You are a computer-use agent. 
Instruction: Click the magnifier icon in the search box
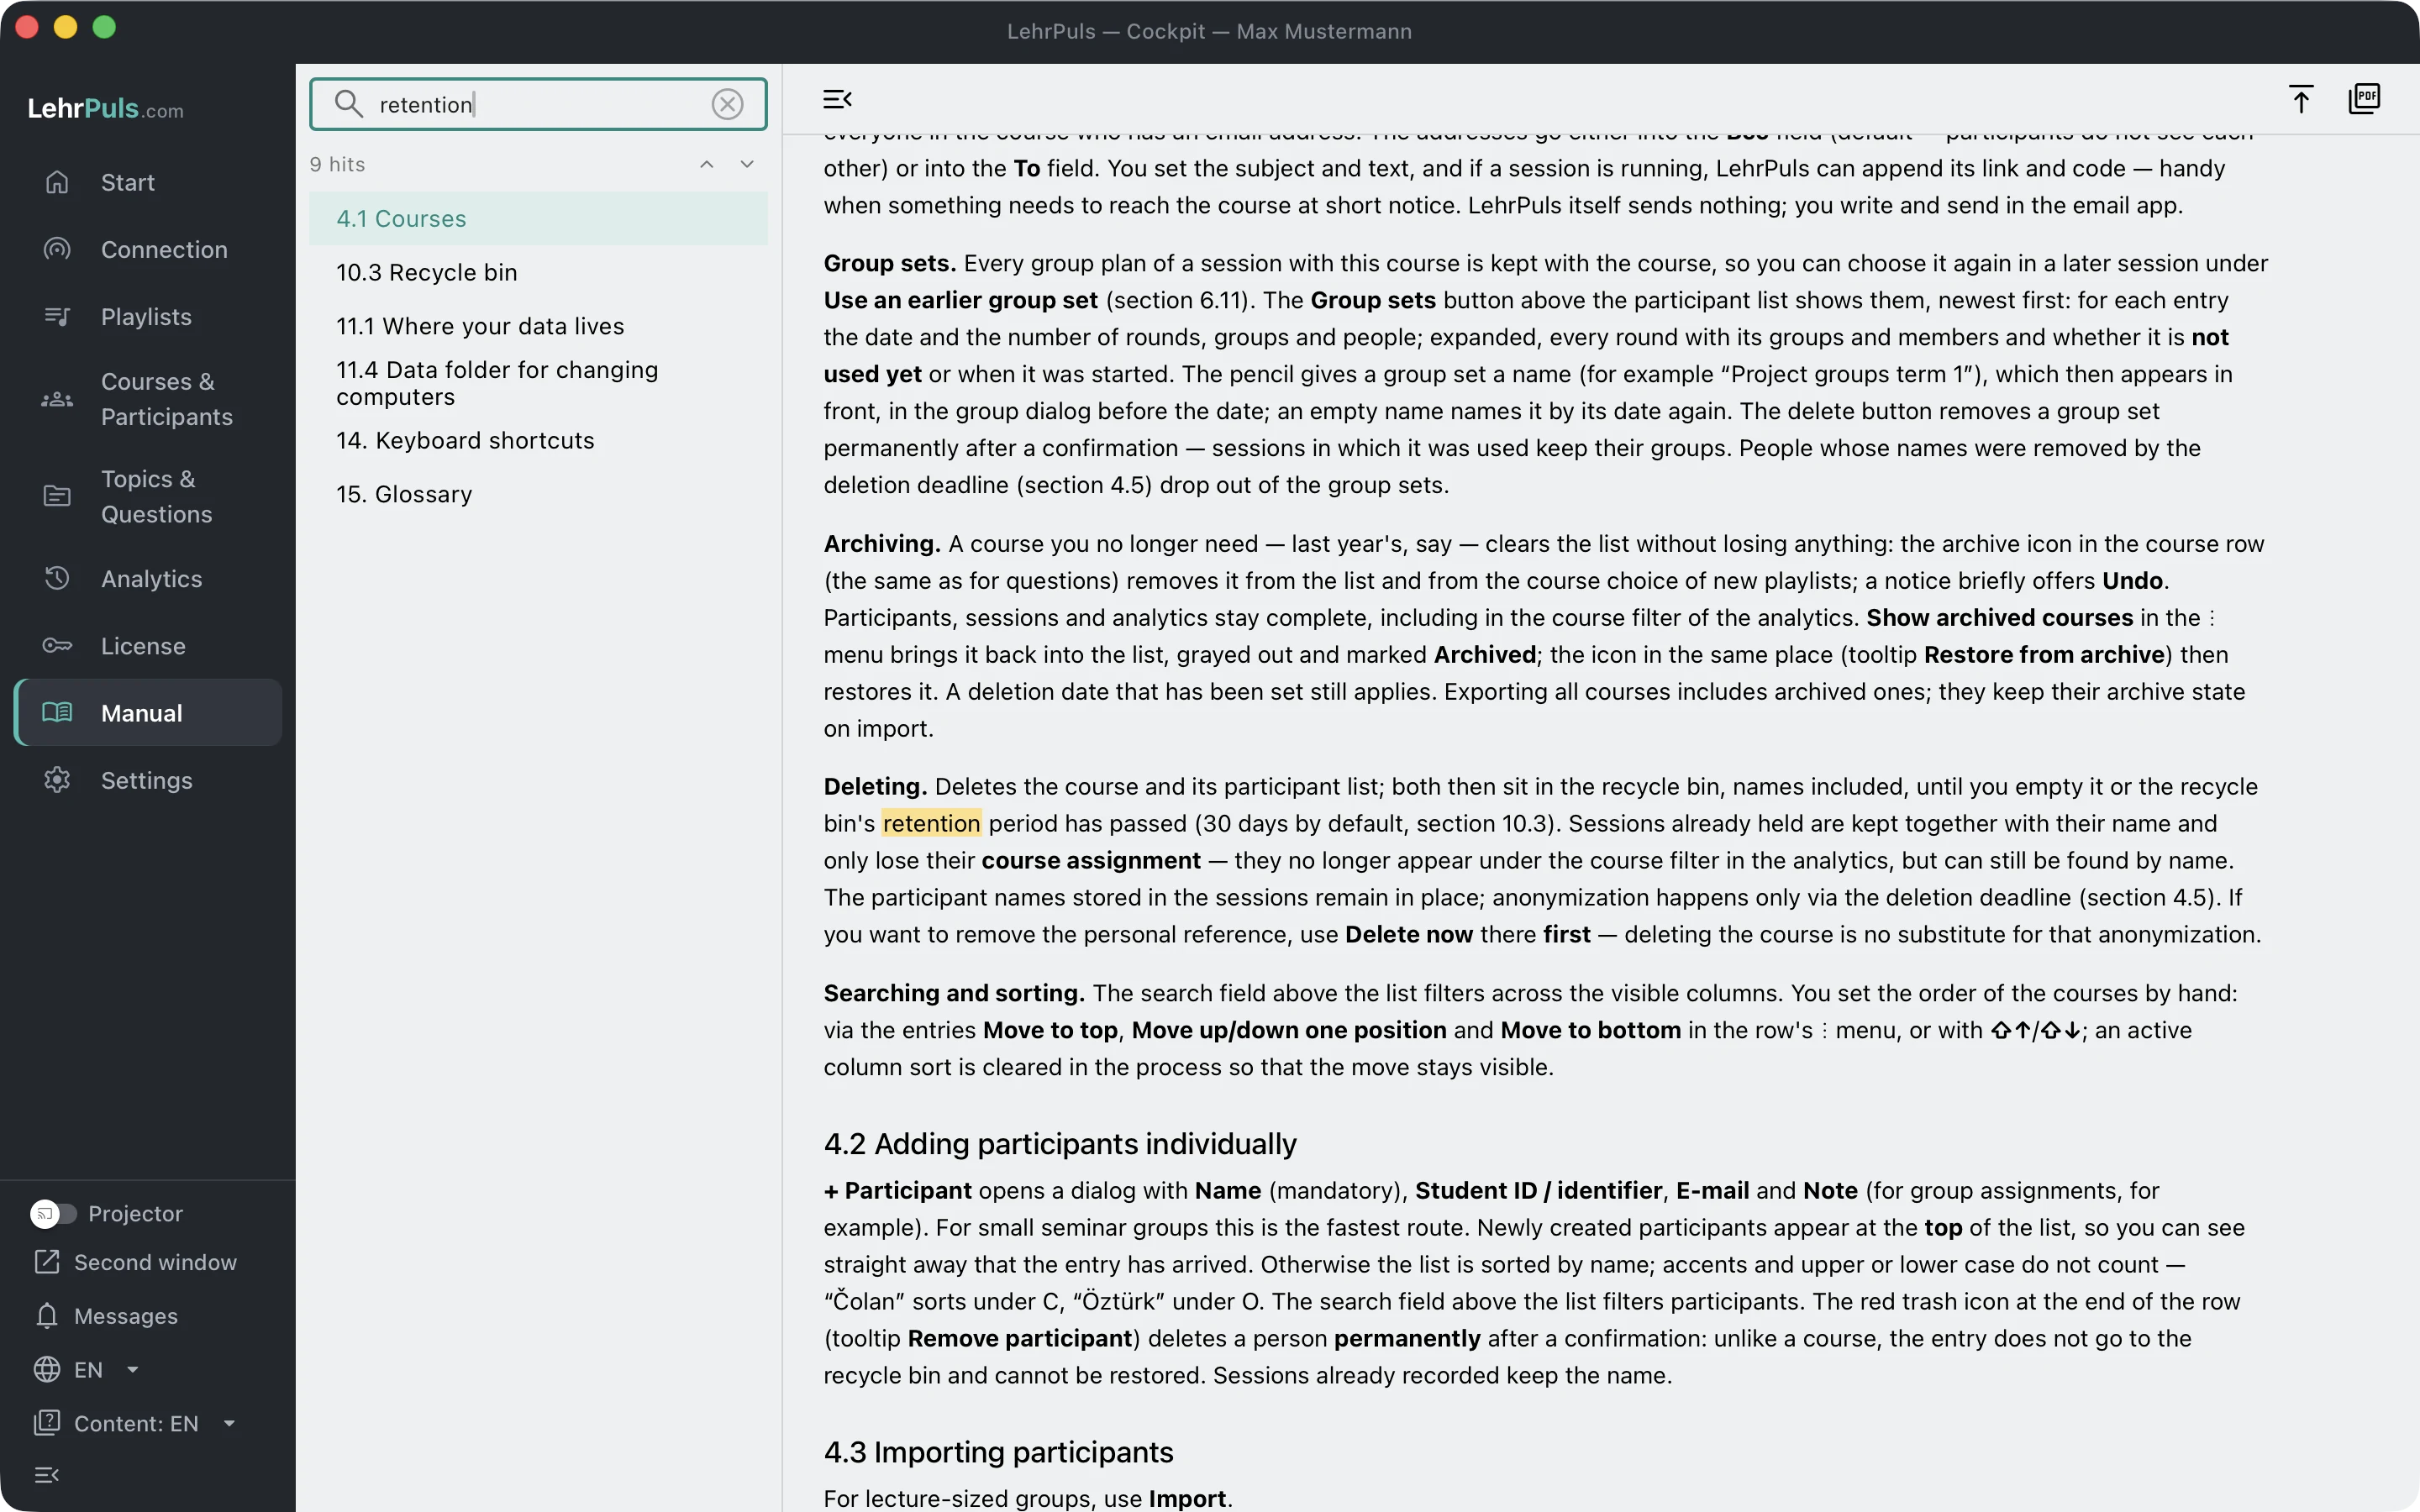(x=348, y=104)
